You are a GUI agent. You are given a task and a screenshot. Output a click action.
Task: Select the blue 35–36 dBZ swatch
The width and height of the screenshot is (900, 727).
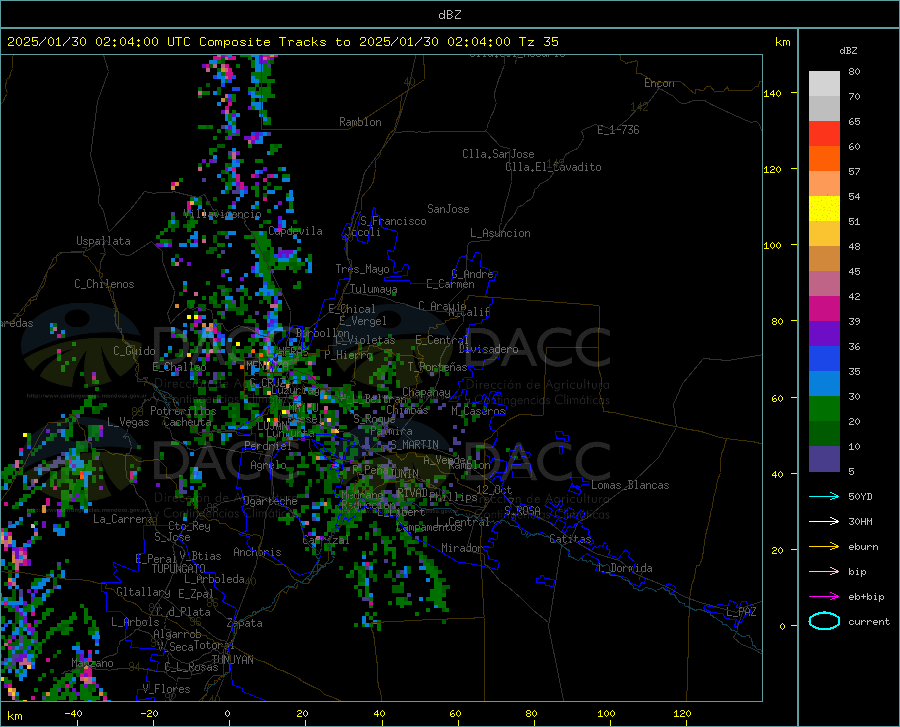(x=824, y=359)
